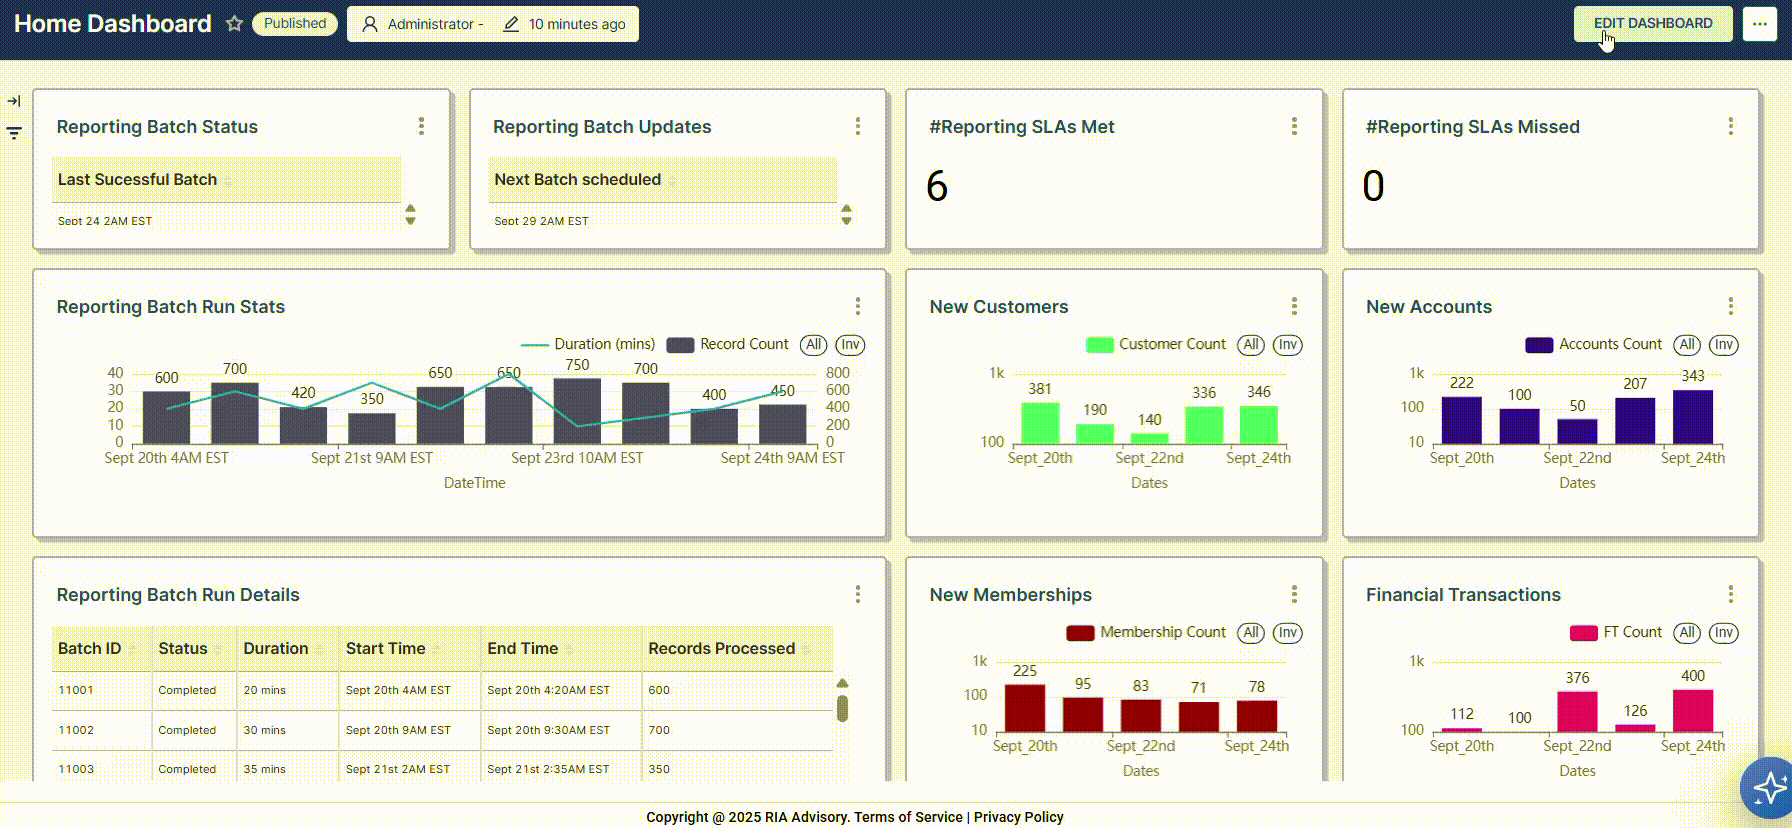Image resolution: width=1792 pixels, height=828 pixels.
Task: Sort table by Records Processed column
Action: click(x=721, y=648)
